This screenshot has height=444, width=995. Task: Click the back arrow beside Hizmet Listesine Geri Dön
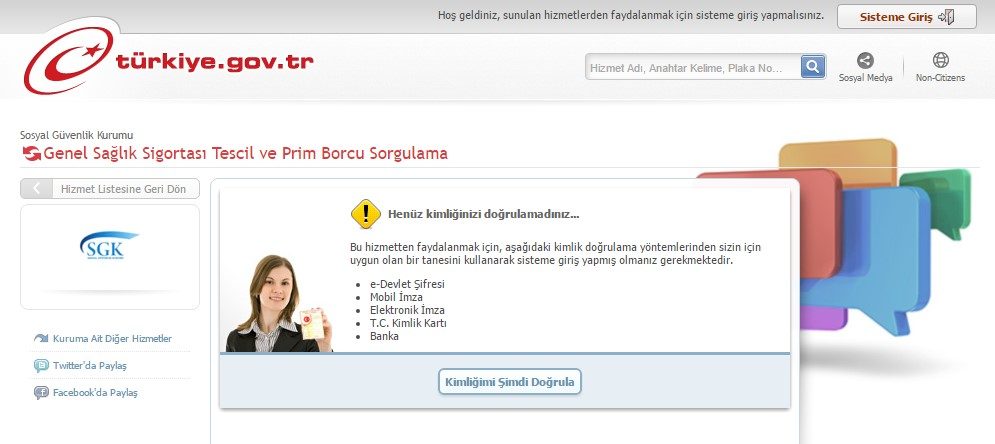(x=37, y=188)
